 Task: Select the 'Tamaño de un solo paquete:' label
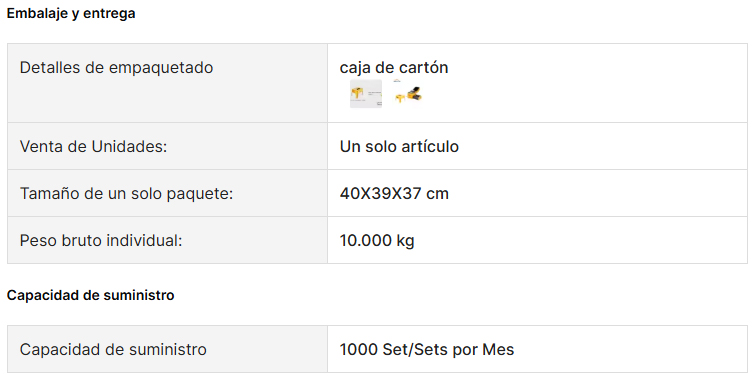(x=126, y=194)
